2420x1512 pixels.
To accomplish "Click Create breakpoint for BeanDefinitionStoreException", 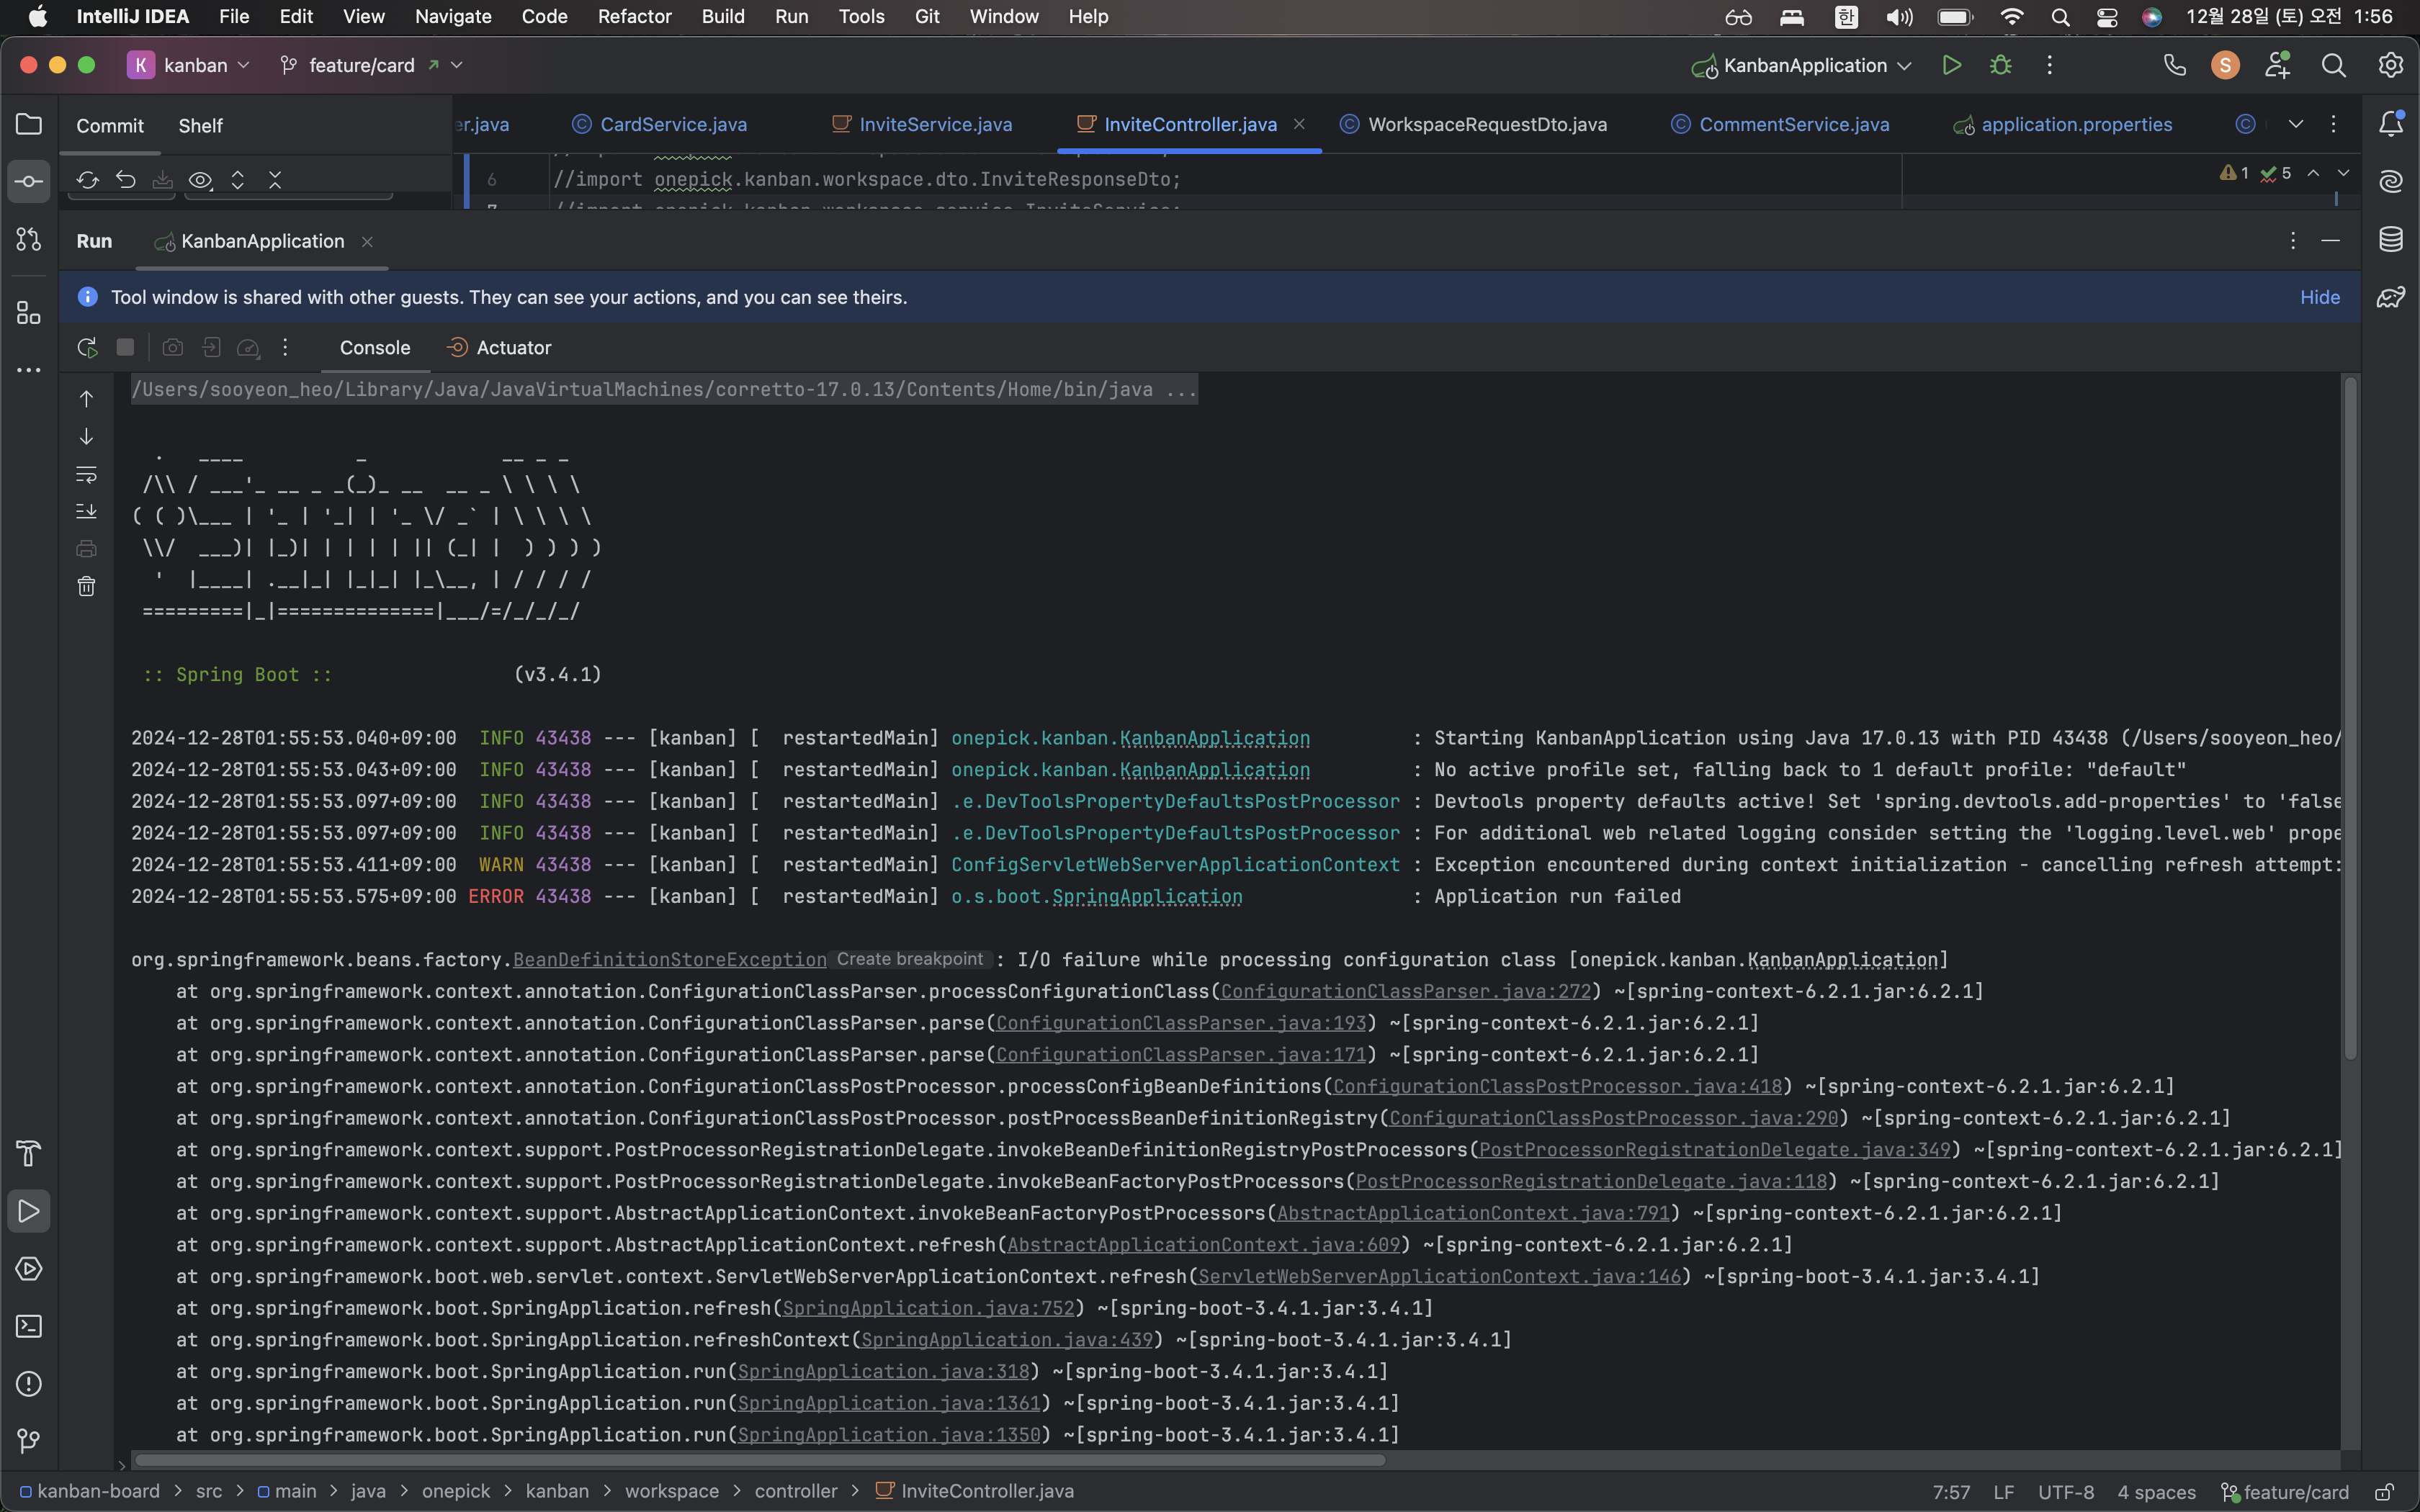I will coord(910,959).
